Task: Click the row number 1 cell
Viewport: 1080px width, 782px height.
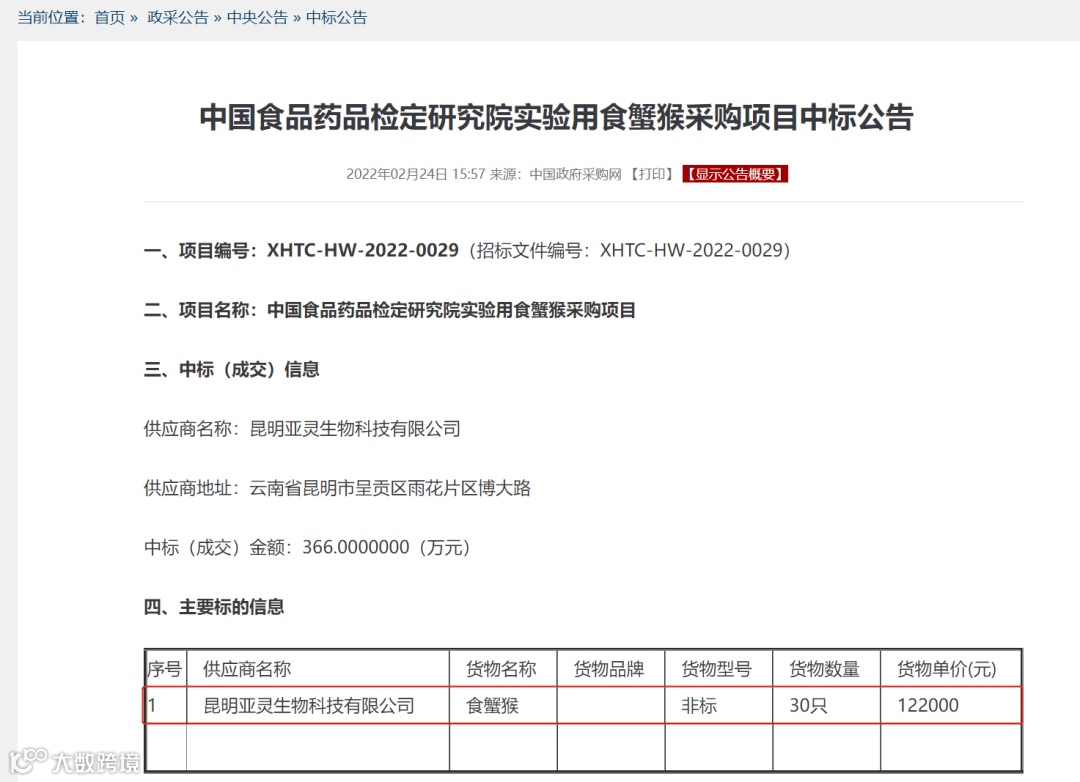Action: pyautogui.click(x=165, y=706)
